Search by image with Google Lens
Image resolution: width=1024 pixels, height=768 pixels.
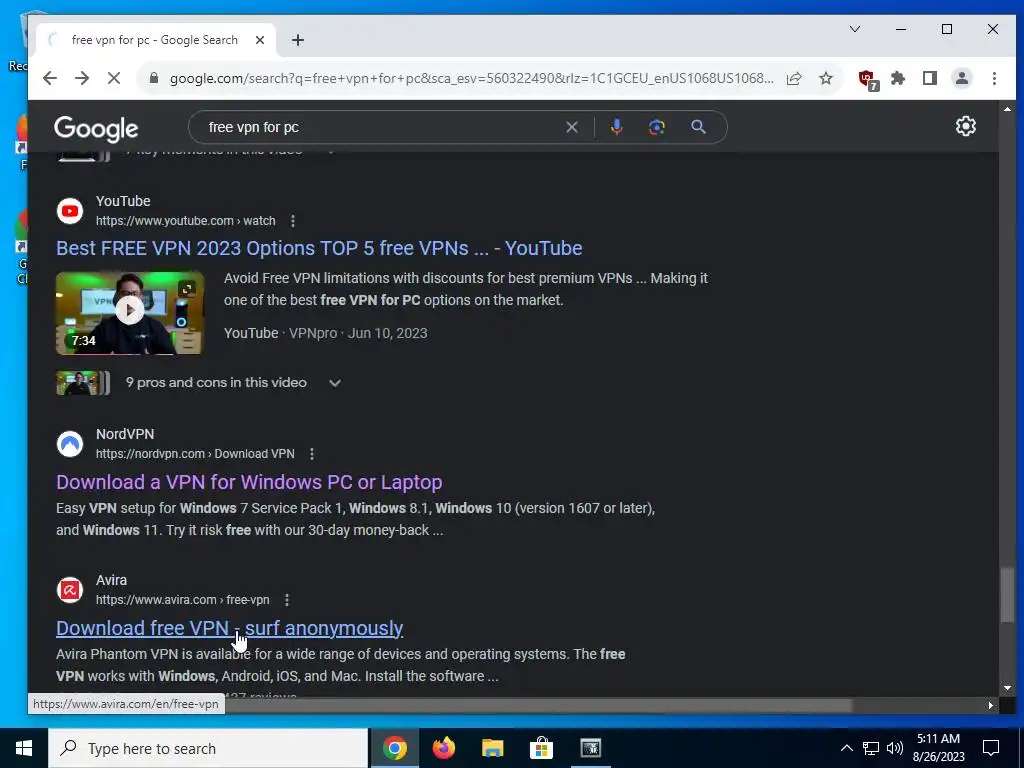pyautogui.click(x=656, y=127)
